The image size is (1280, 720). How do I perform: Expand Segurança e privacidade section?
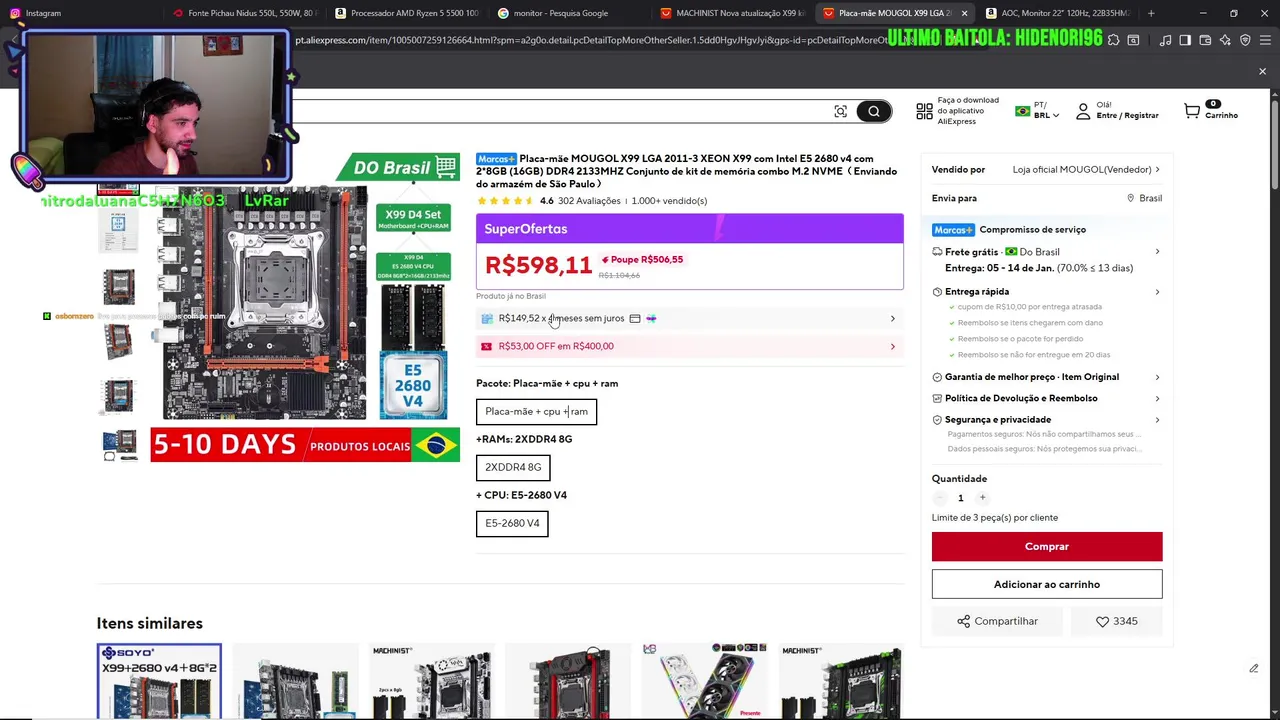pos(1047,420)
